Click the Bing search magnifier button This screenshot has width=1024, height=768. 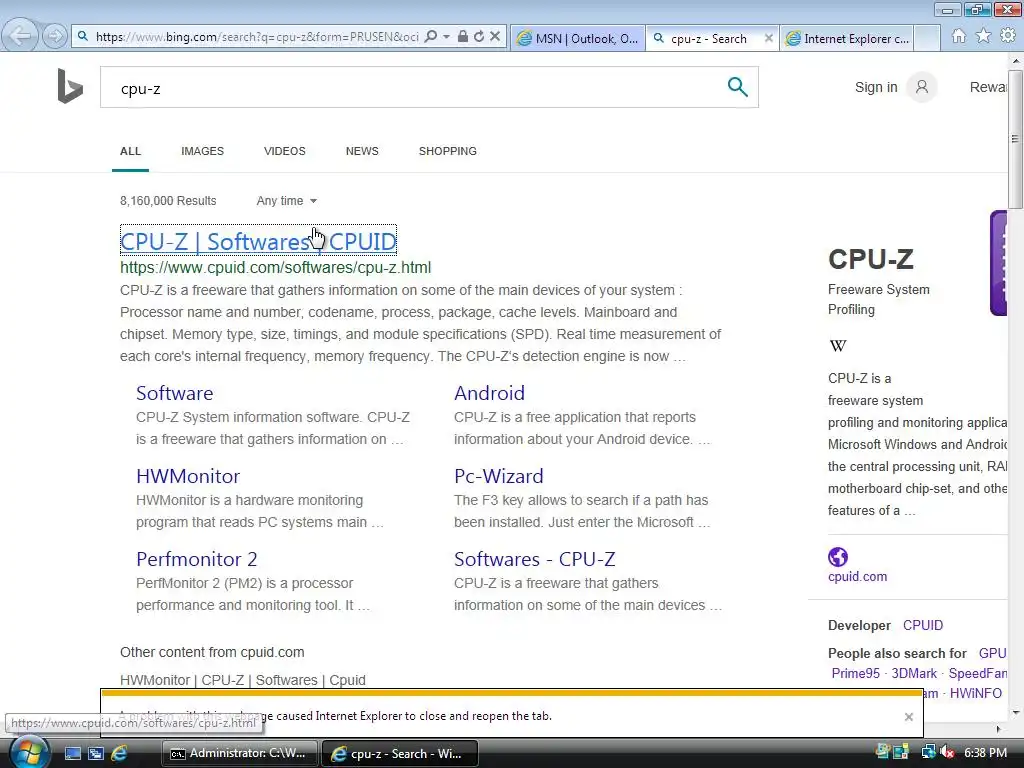(737, 86)
